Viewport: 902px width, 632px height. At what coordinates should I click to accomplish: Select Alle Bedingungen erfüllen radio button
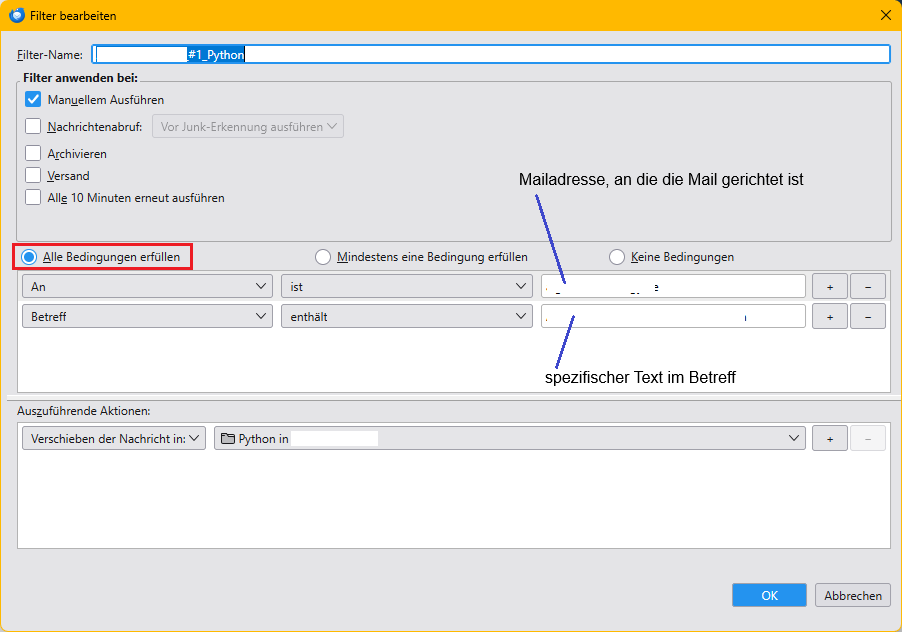(x=29, y=257)
